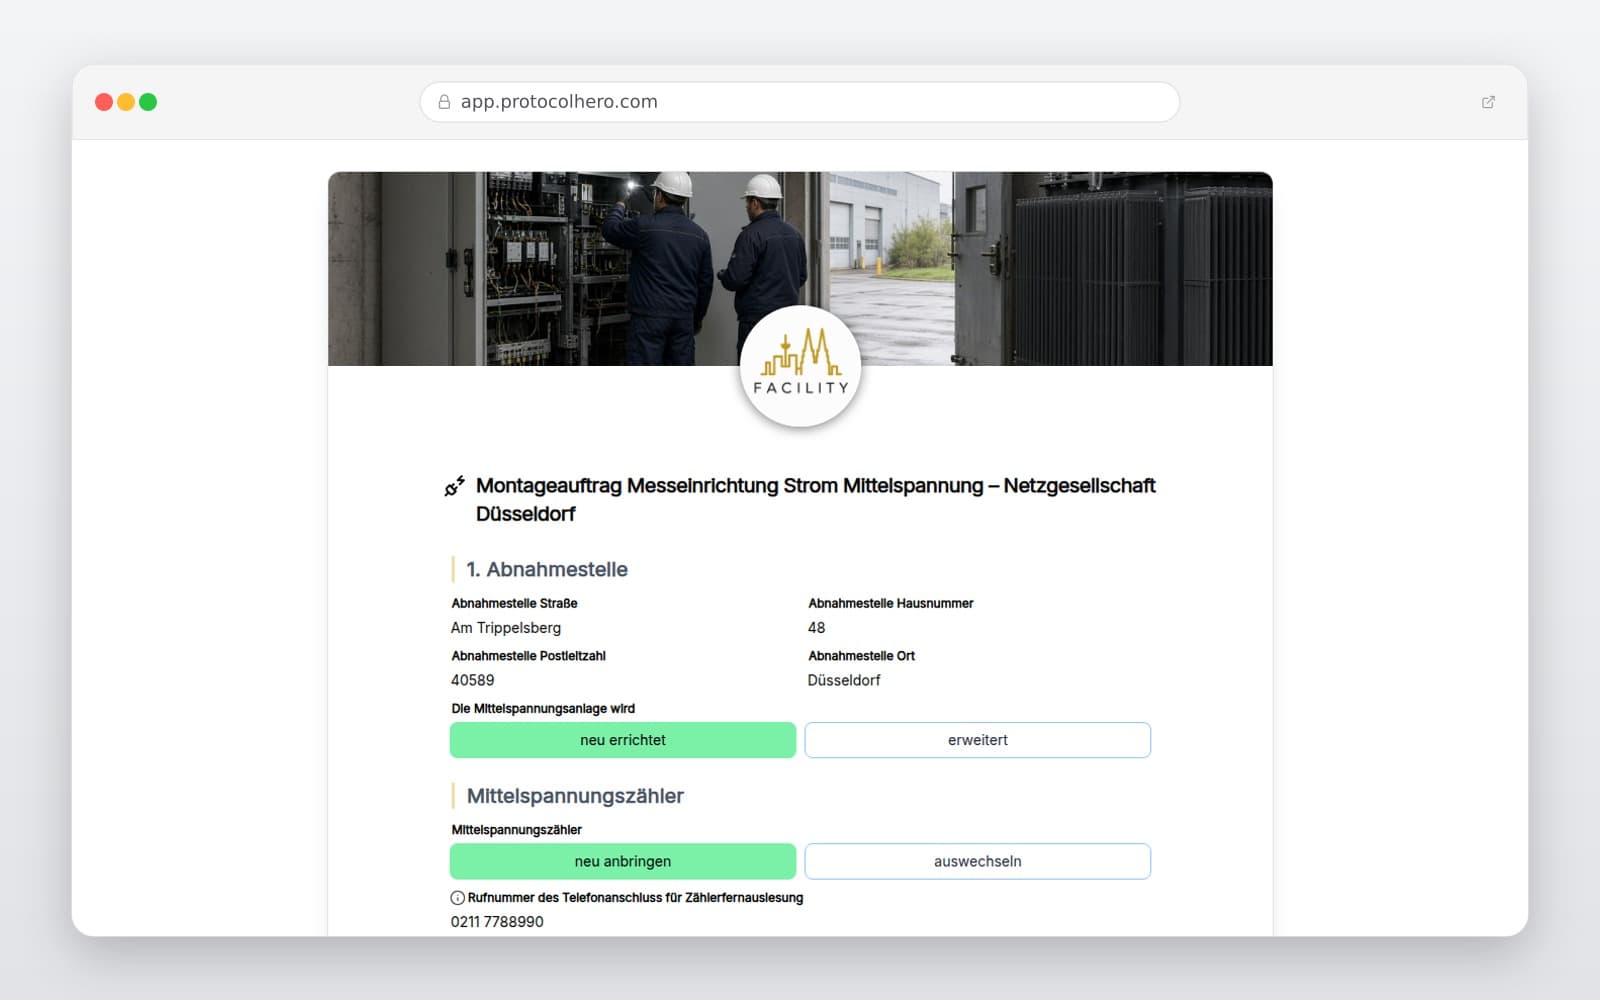Click the '1. Abnahmestelle' section heading
Image resolution: width=1600 pixels, height=1000 pixels.
547,570
